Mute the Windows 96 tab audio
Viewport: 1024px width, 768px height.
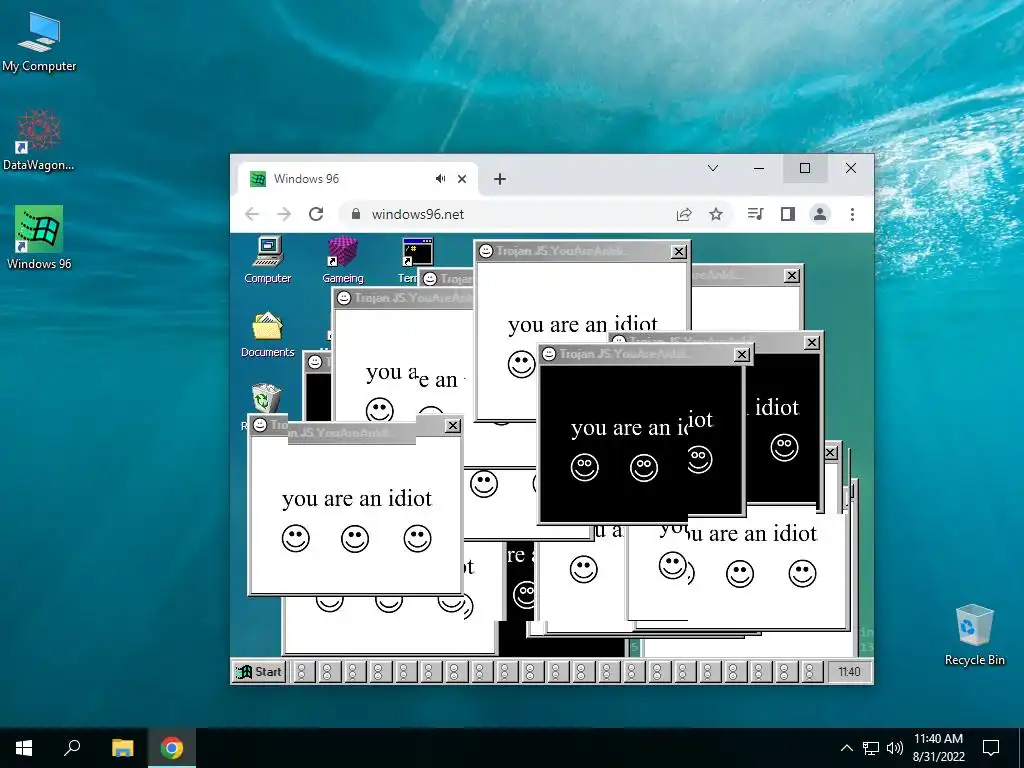pyautogui.click(x=441, y=179)
